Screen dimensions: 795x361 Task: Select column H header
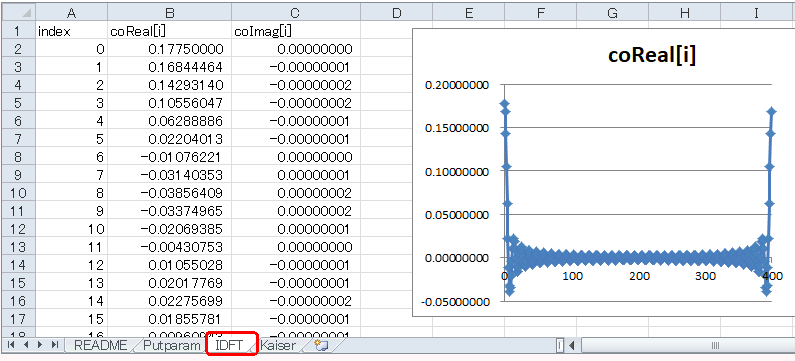click(x=684, y=12)
